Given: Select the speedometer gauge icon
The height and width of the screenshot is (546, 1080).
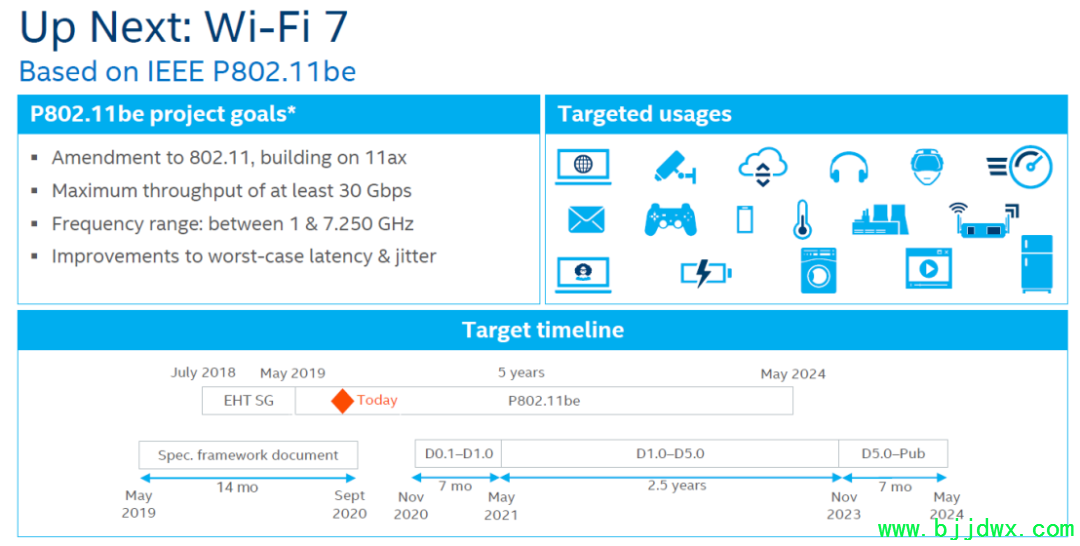Looking at the screenshot, I should [x=1020, y=167].
